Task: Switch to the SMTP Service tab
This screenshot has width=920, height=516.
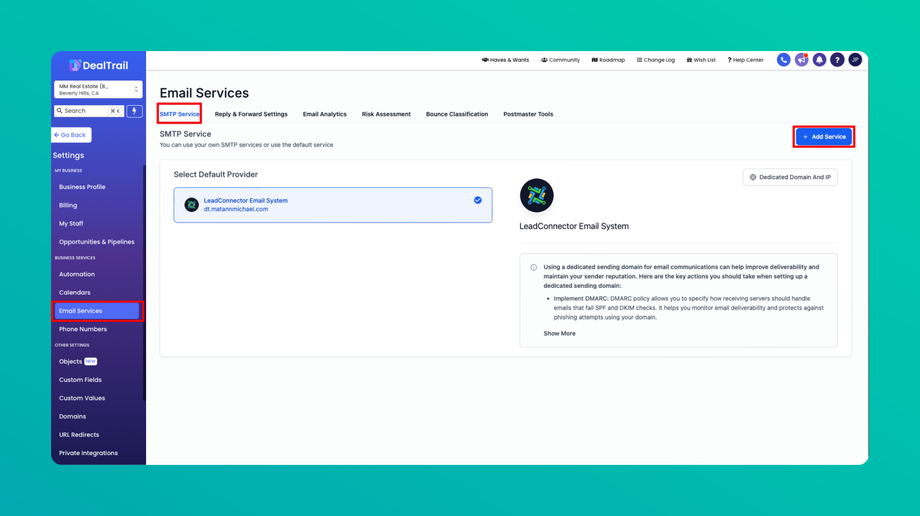Action: (x=180, y=114)
